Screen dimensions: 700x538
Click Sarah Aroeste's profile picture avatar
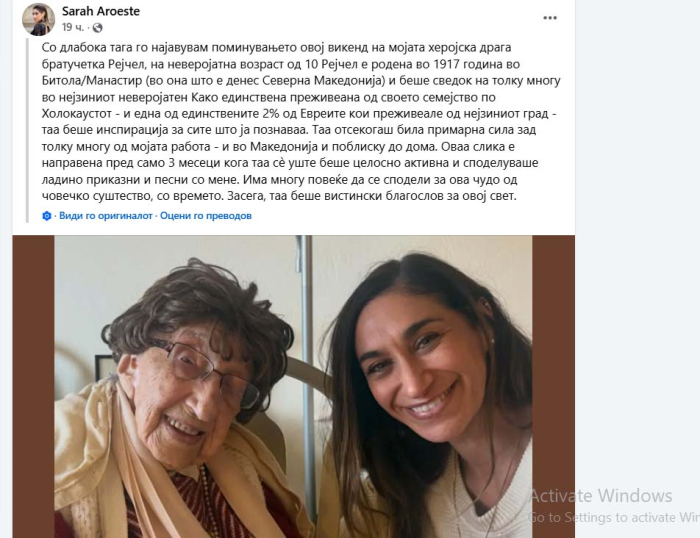[38, 20]
